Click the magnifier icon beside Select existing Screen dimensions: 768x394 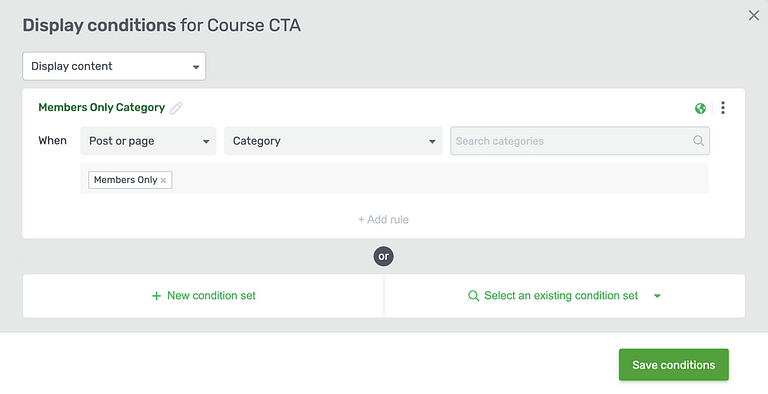[474, 296]
